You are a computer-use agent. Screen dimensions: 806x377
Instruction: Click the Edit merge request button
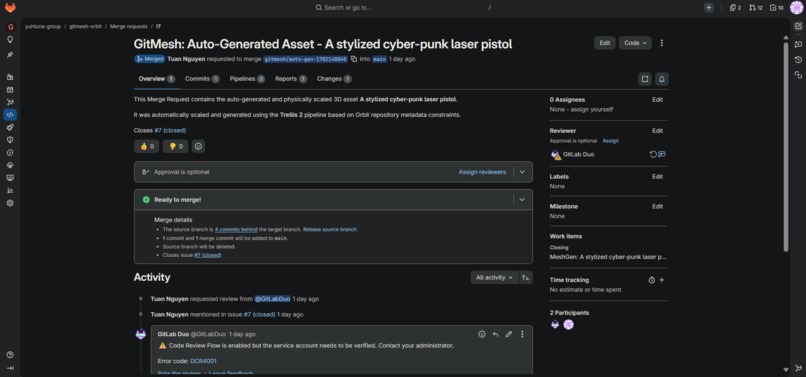coord(604,43)
